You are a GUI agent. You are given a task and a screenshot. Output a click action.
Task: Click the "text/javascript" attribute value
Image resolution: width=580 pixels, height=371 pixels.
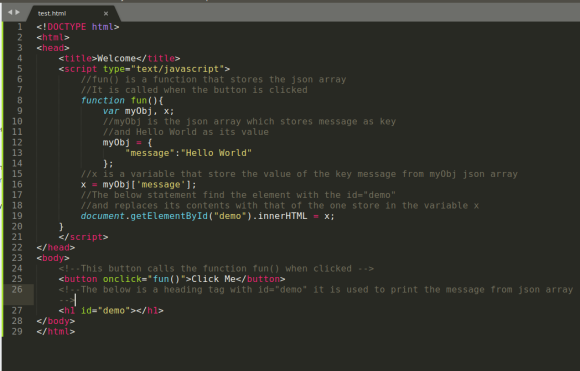178,69
